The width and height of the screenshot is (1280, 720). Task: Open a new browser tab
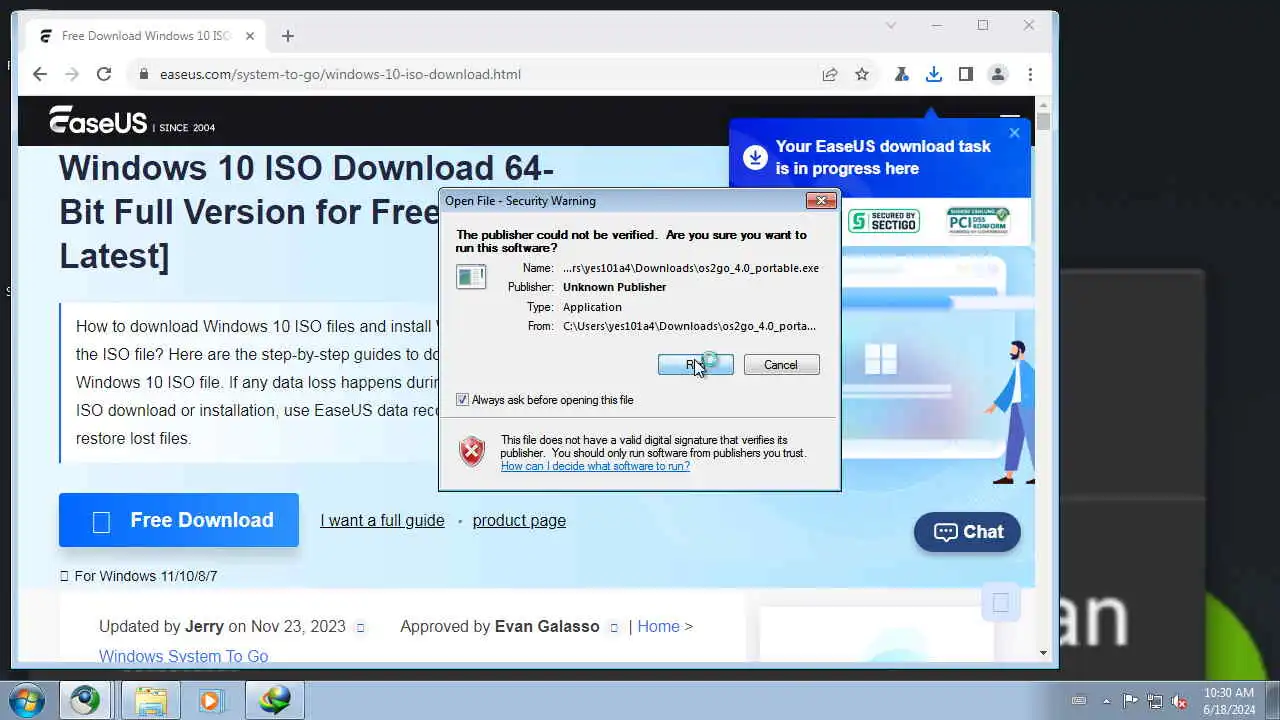click(x=288, y=36)
